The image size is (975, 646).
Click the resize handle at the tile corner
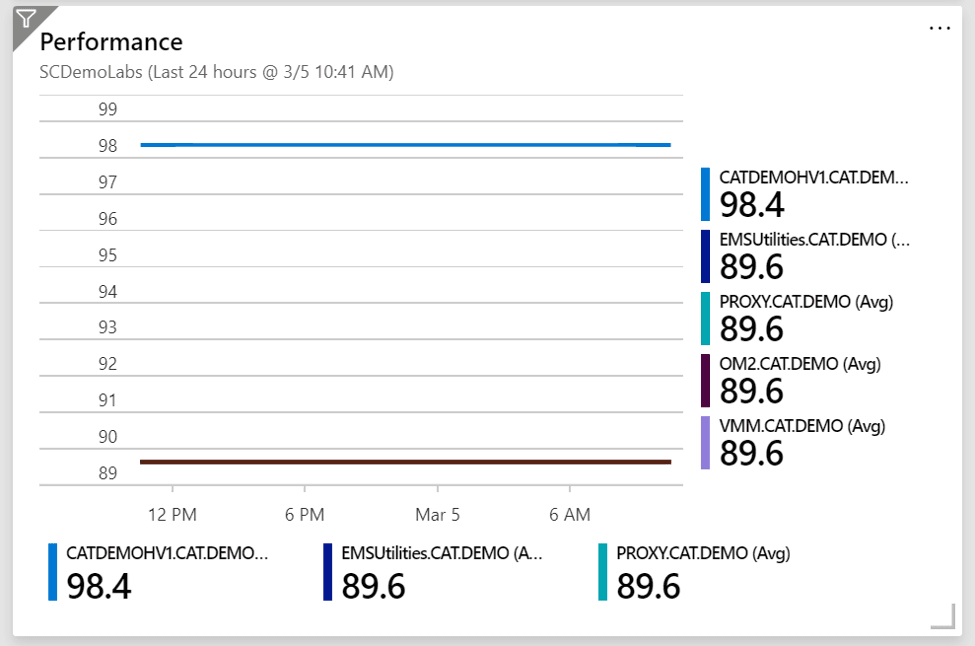click(942, 616)
